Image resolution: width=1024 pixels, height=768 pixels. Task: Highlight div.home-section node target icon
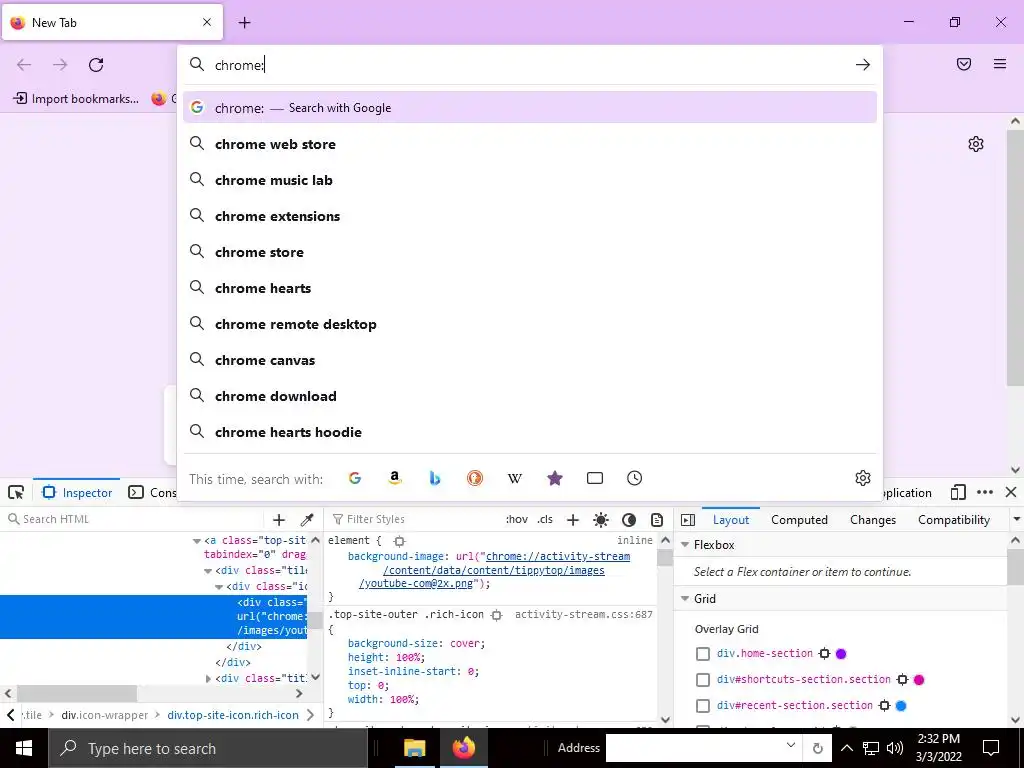point(824,654)
